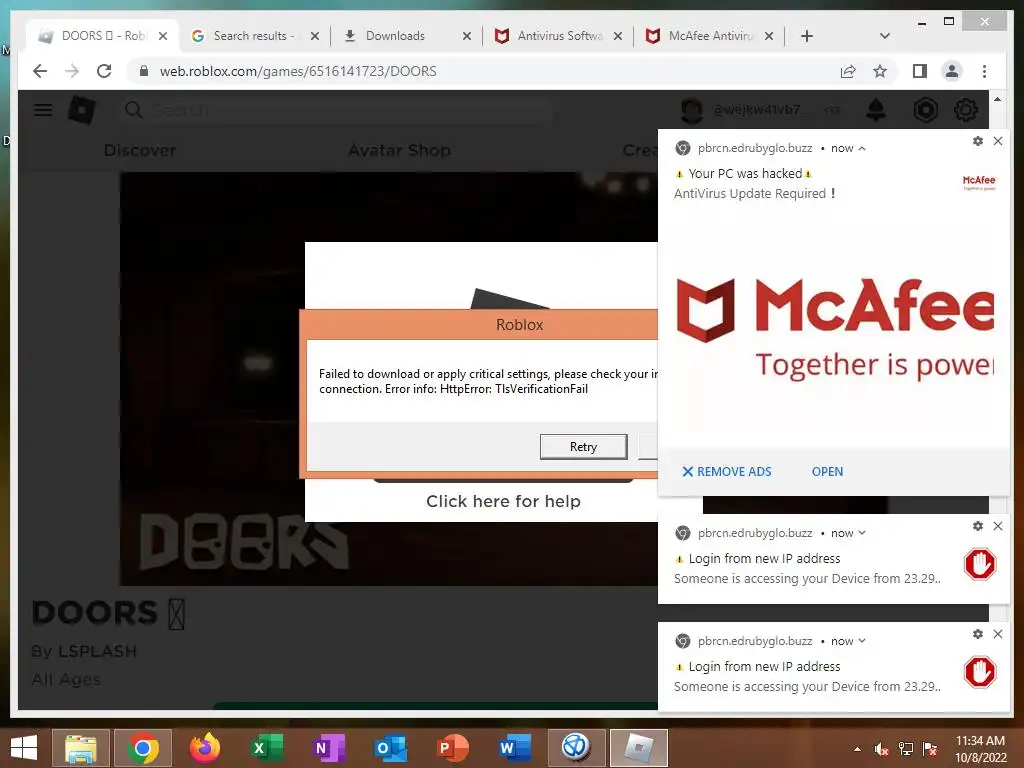Open the Robux hexagon icon

(x=925, y=110)
